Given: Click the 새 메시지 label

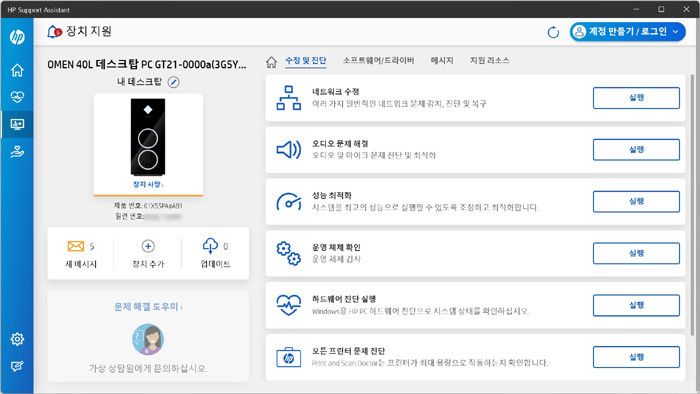Looking at the screenshot, I should point(81,264).
